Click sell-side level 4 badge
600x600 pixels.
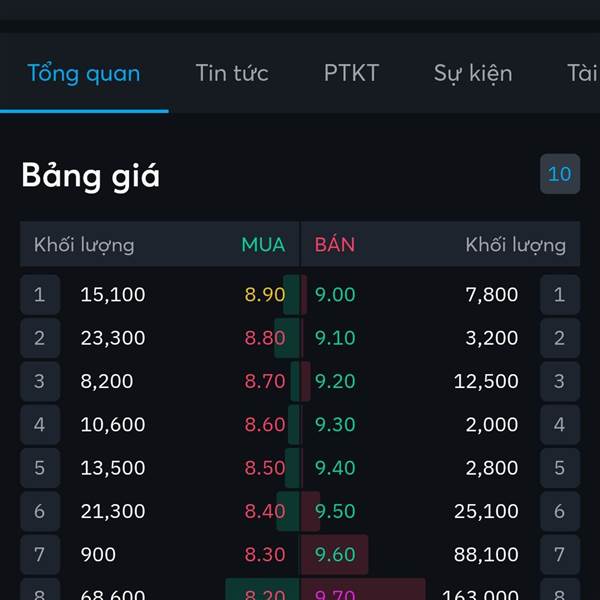[560, 424]
